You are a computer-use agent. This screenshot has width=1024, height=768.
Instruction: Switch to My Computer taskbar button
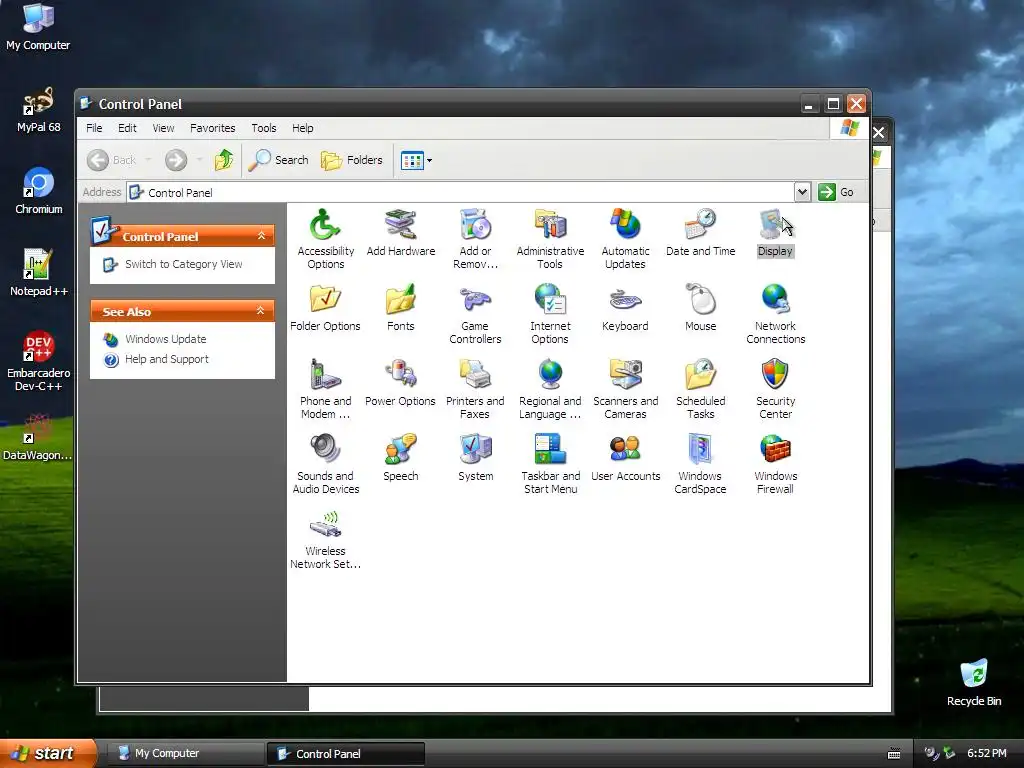click(184, 753)
